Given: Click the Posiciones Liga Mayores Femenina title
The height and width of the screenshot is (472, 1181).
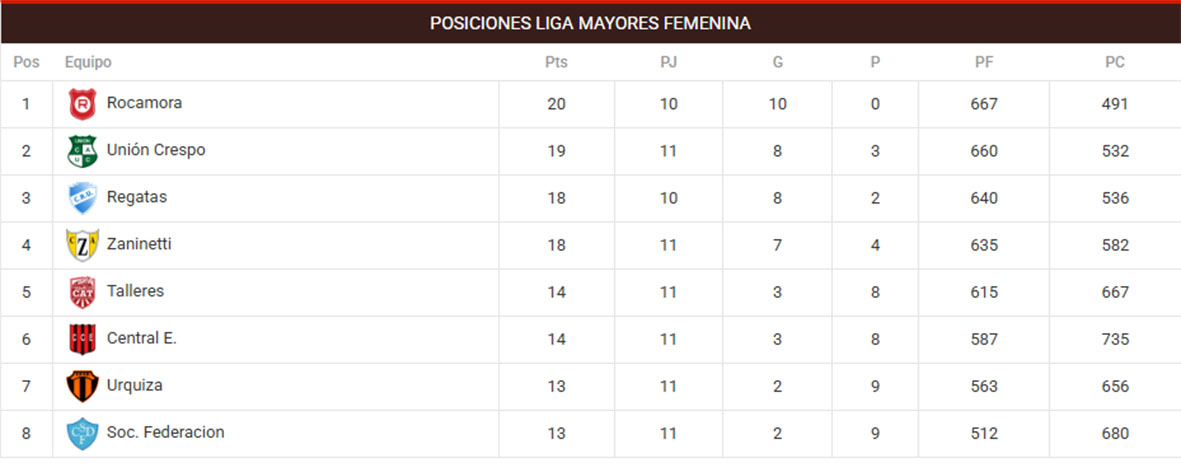Looking at the screenshot, I should [590, 24].
